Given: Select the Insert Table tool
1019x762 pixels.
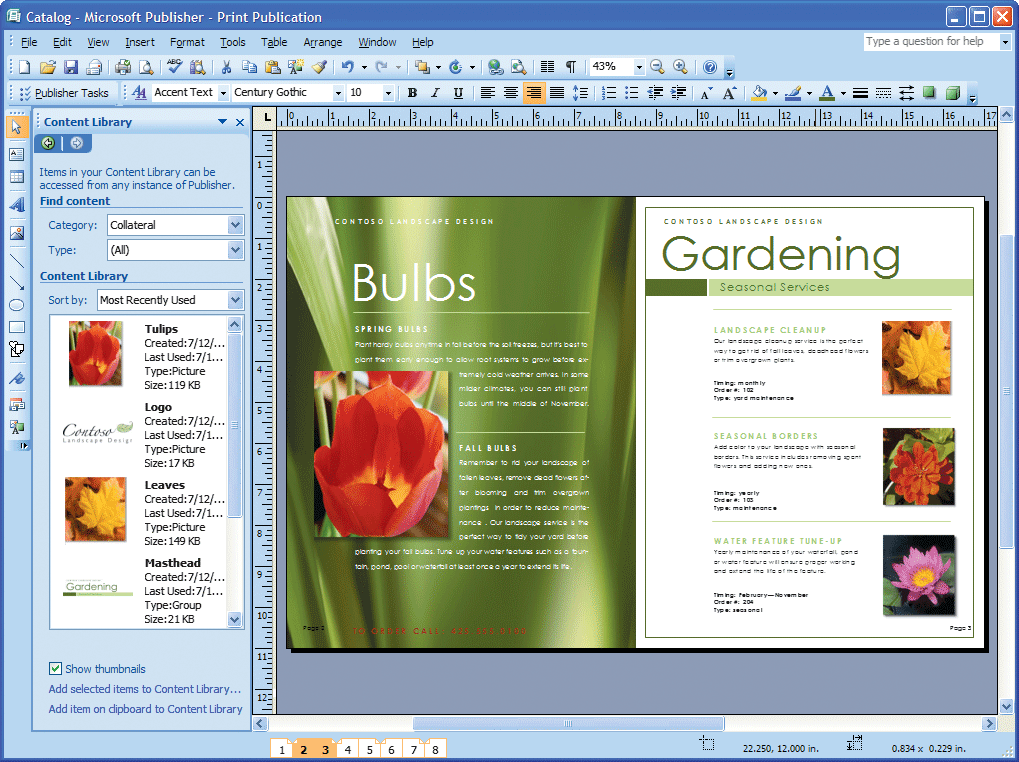Looking at the screenshot, I should [16, 178].
